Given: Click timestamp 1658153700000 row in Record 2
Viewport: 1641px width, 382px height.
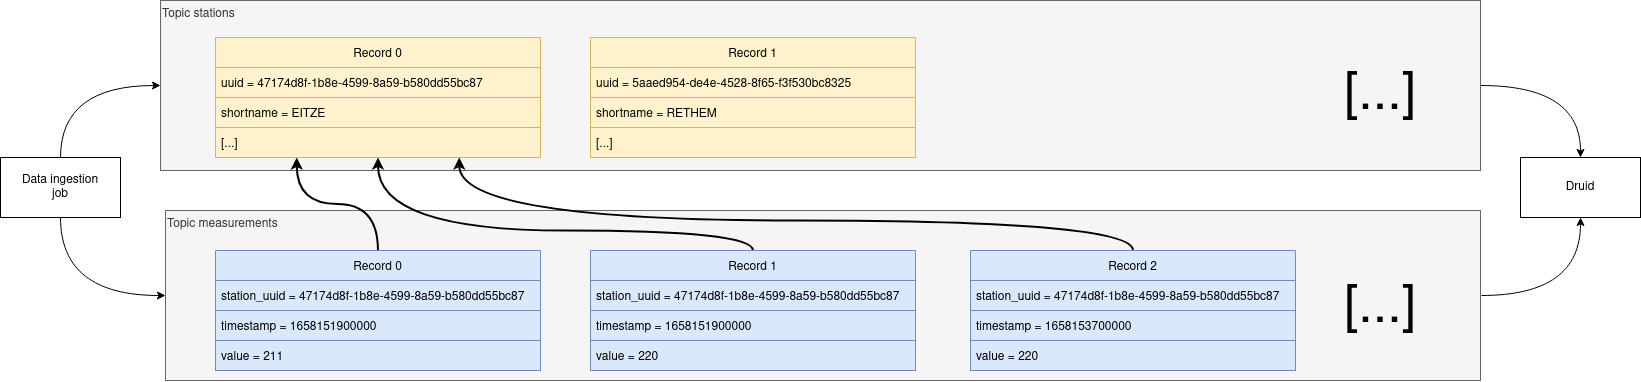Looking at the screenshot, I should 1133,326.
